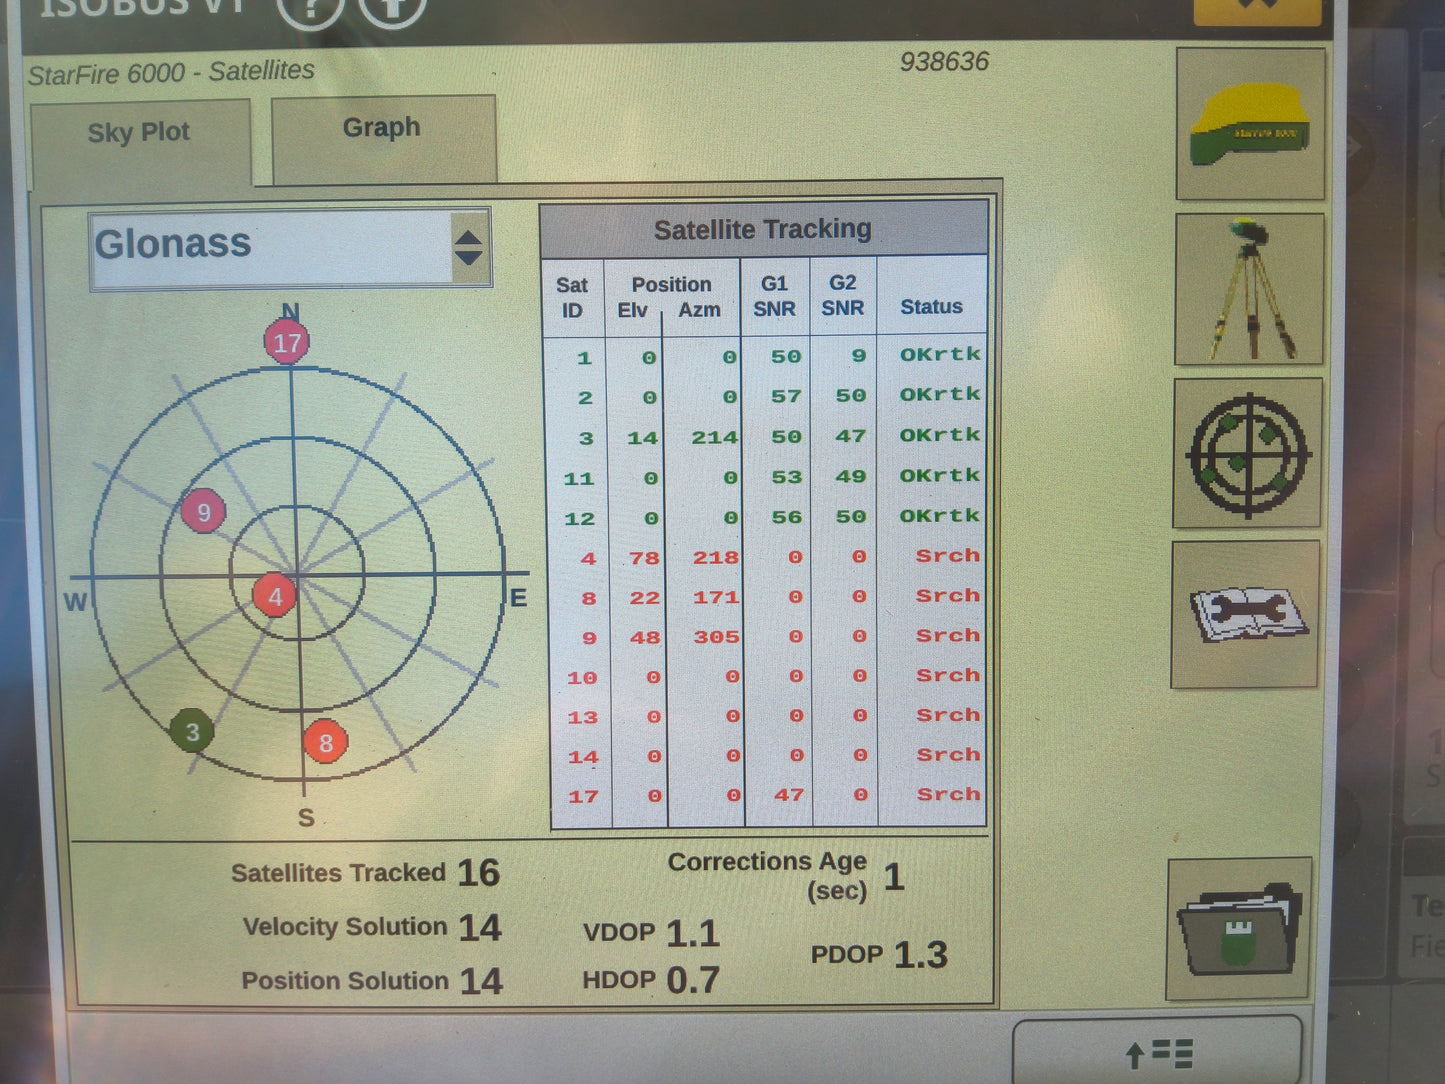Select the Srch row for satellite 8
Image resolution: width=1445 pixels, height=1084 pixels.
pyautogui.click(x=945, y=595)
